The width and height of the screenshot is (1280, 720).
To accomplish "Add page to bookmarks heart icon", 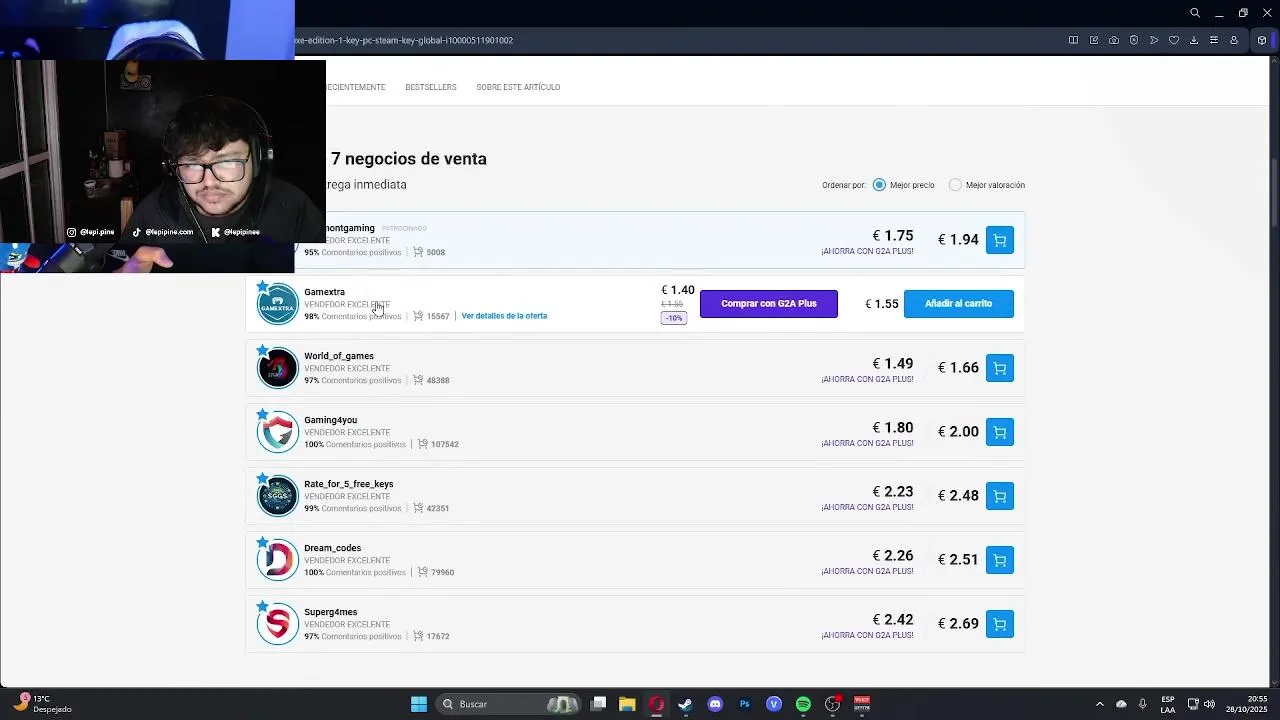I will 1174,40.
